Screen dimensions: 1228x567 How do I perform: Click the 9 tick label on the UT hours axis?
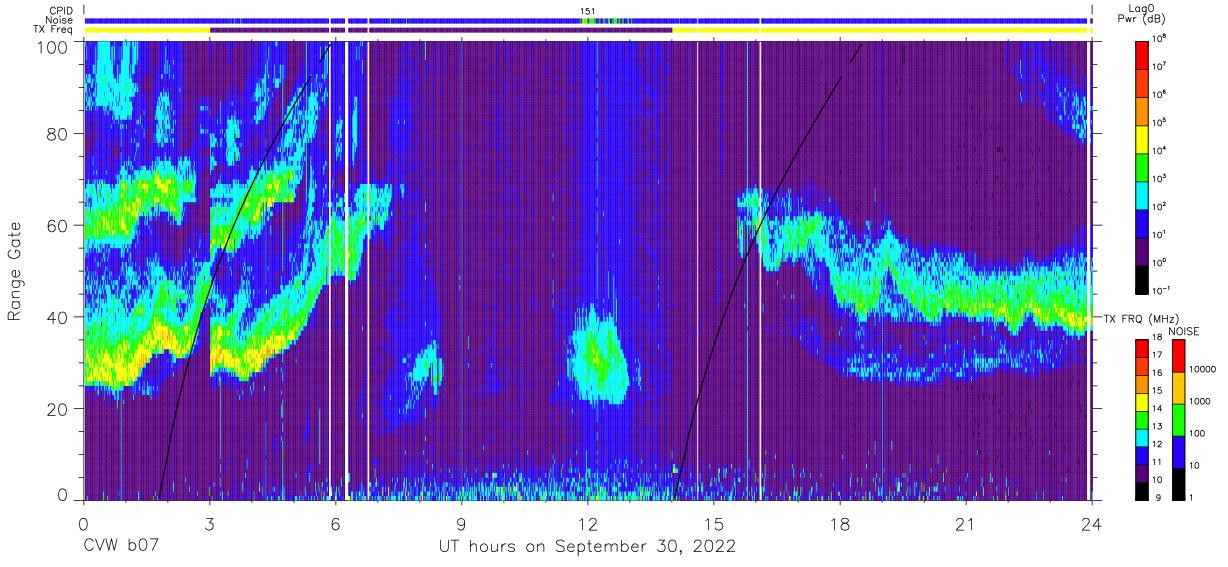462,524
